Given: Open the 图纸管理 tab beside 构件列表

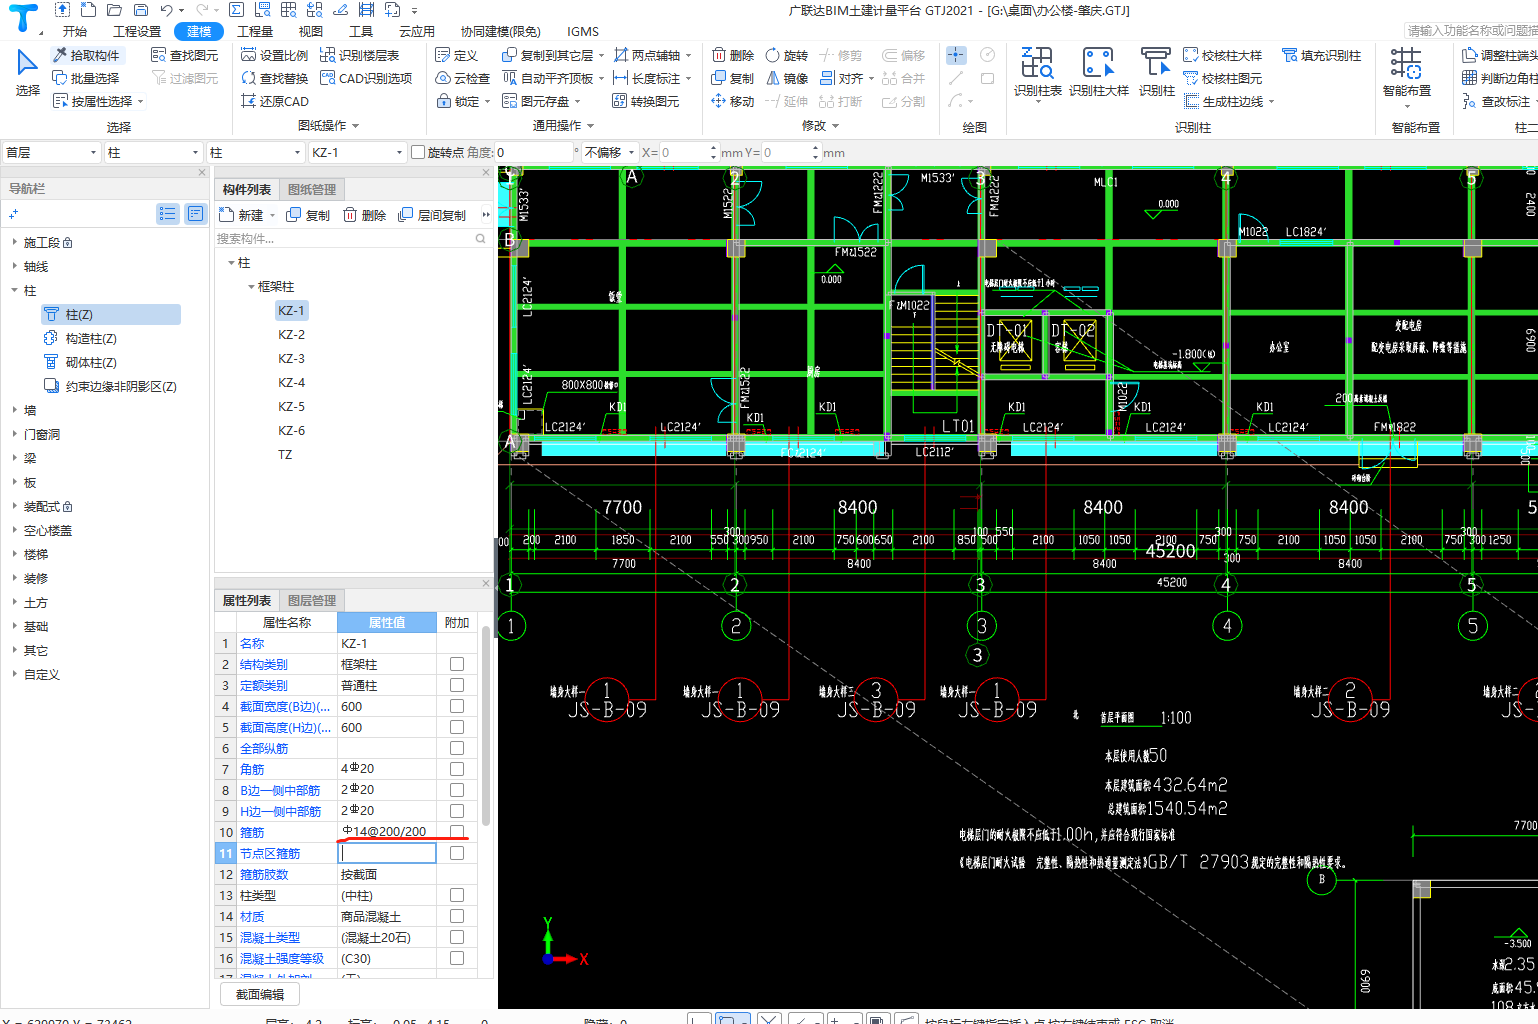Looking at the screenshot, I should (312, 189).
